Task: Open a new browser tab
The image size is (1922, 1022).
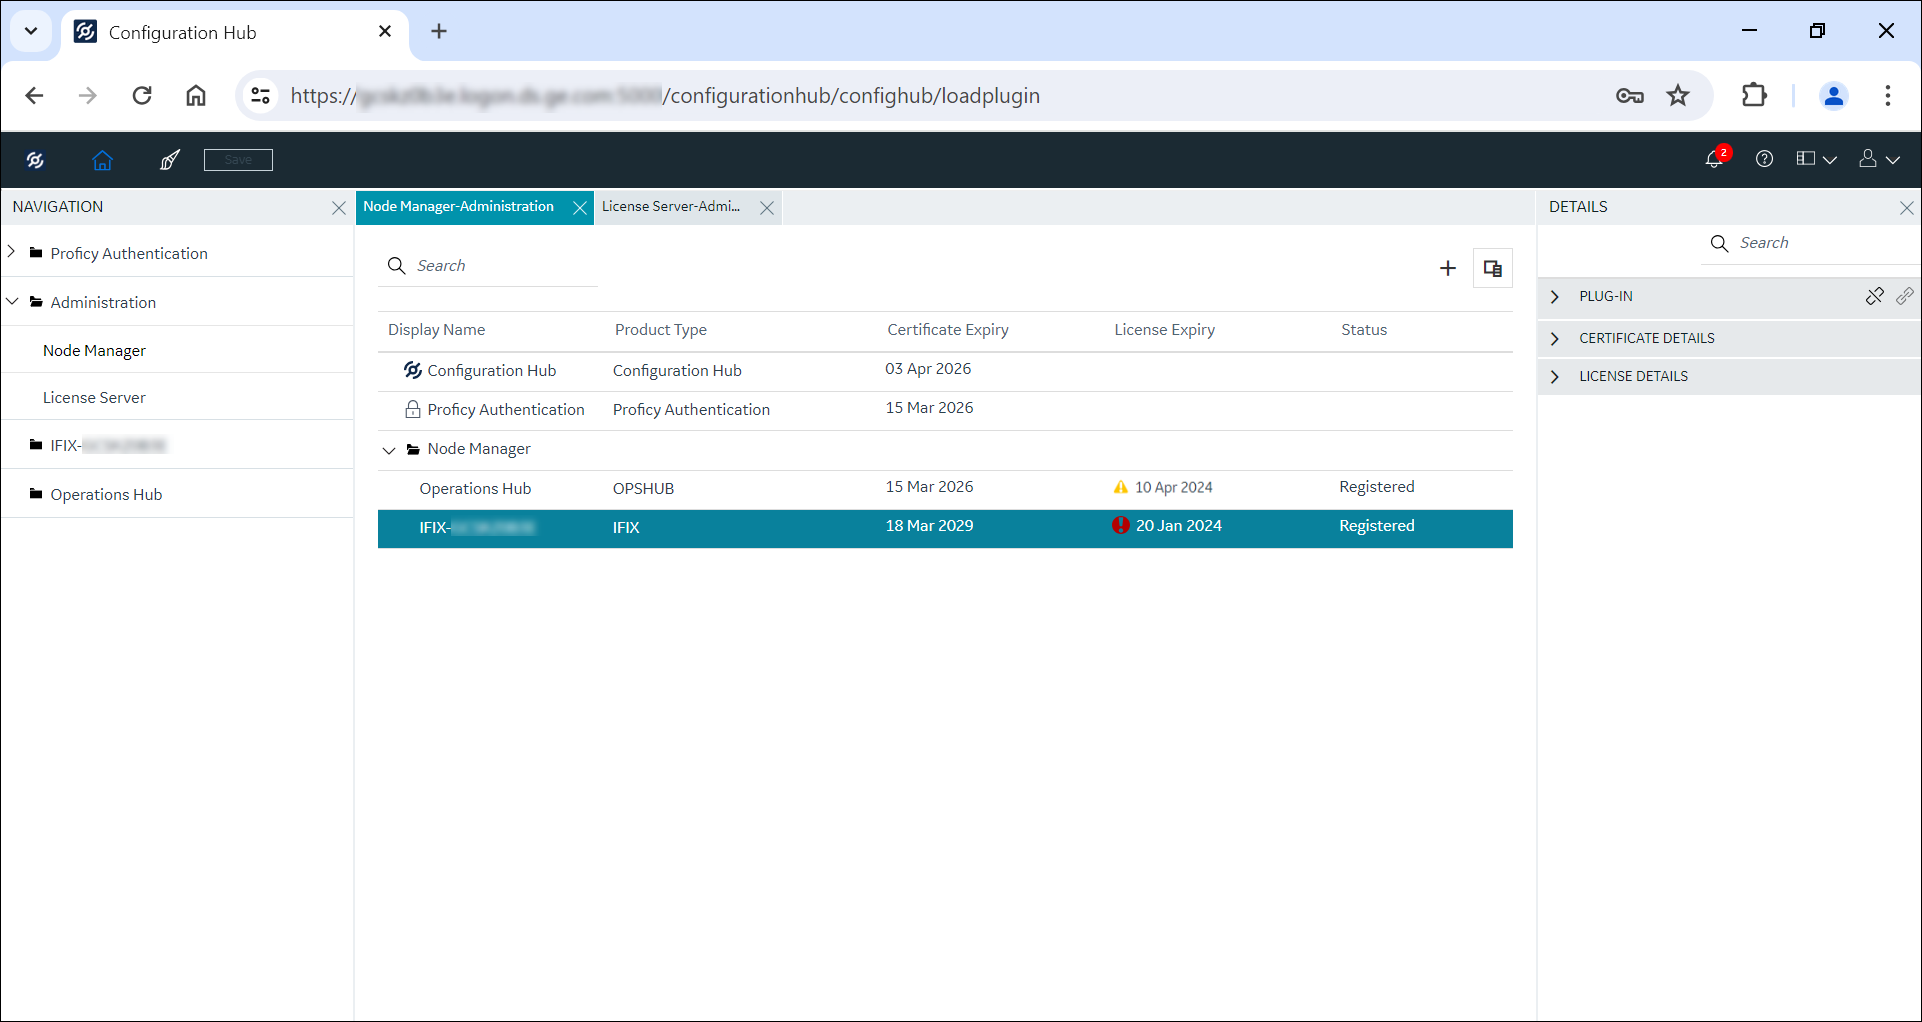Action: coord(439,31)
